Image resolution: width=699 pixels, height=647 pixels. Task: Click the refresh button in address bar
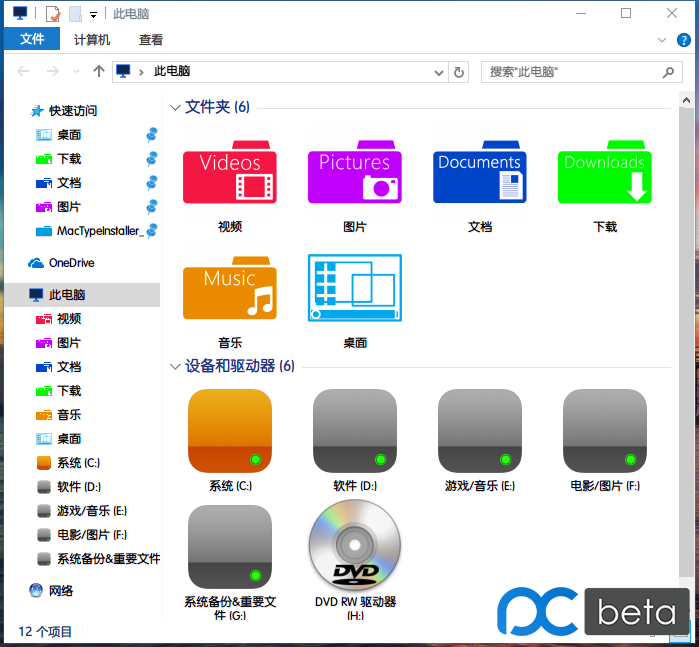click(459, 72)
